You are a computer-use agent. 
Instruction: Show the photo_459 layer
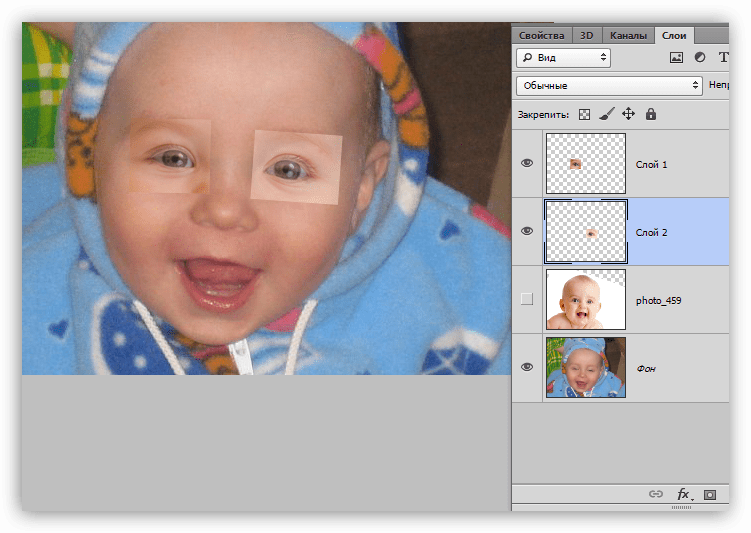pos(527,299)
